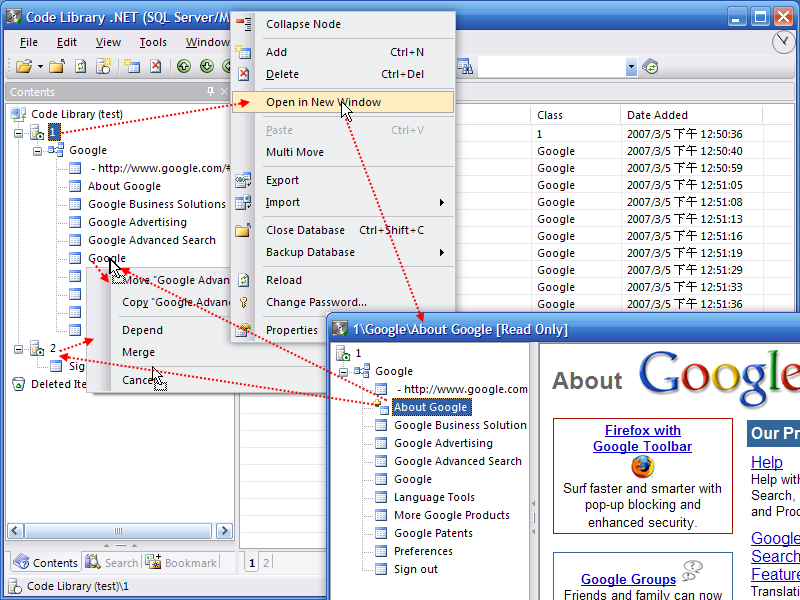Click the open-folder icon in the toolbar

click(x=23, y=66)
